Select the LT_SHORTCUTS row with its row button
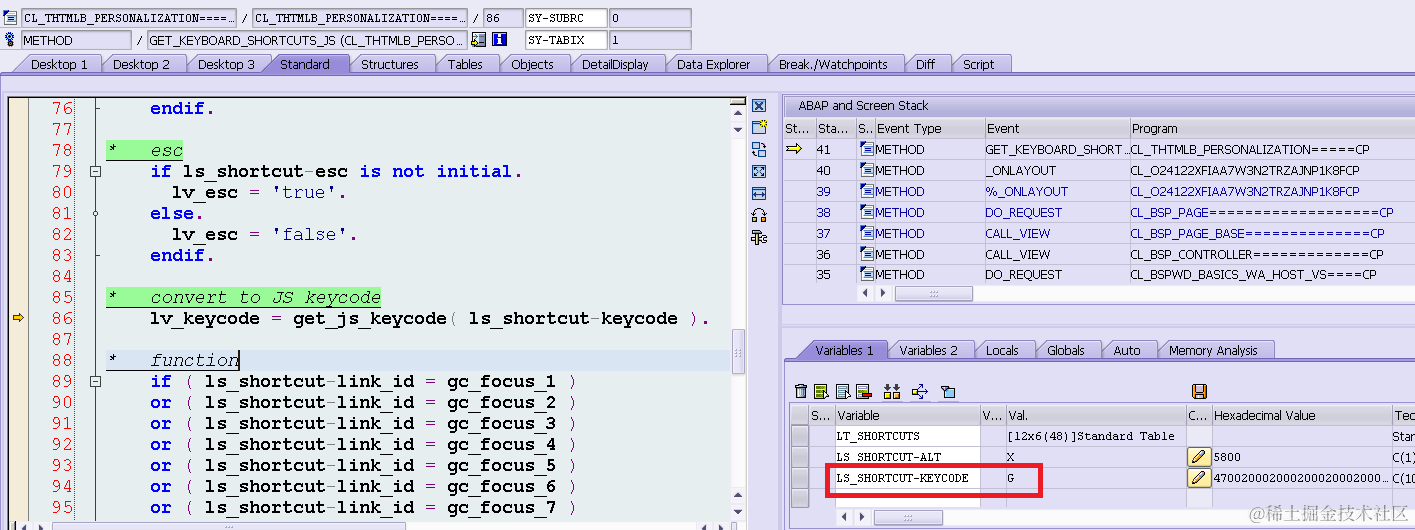Image resolution: width=1415 pixels, height=530 pixels. (799, 436)
